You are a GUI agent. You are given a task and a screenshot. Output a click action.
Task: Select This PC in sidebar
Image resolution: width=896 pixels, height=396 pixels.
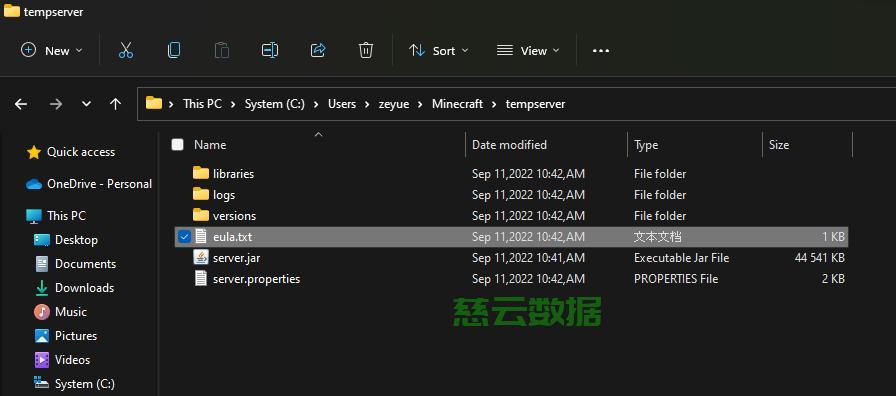pos(56,216)
